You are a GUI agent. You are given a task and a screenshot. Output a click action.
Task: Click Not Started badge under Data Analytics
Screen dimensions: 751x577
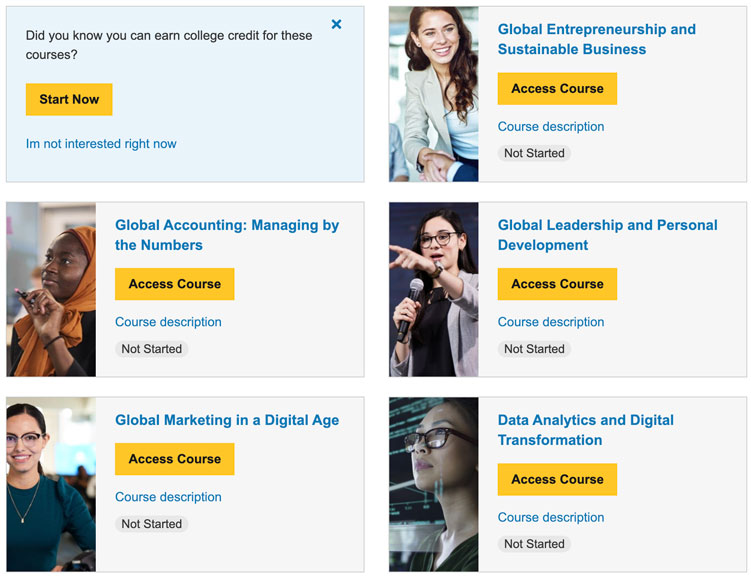click(x=534, y=544)
